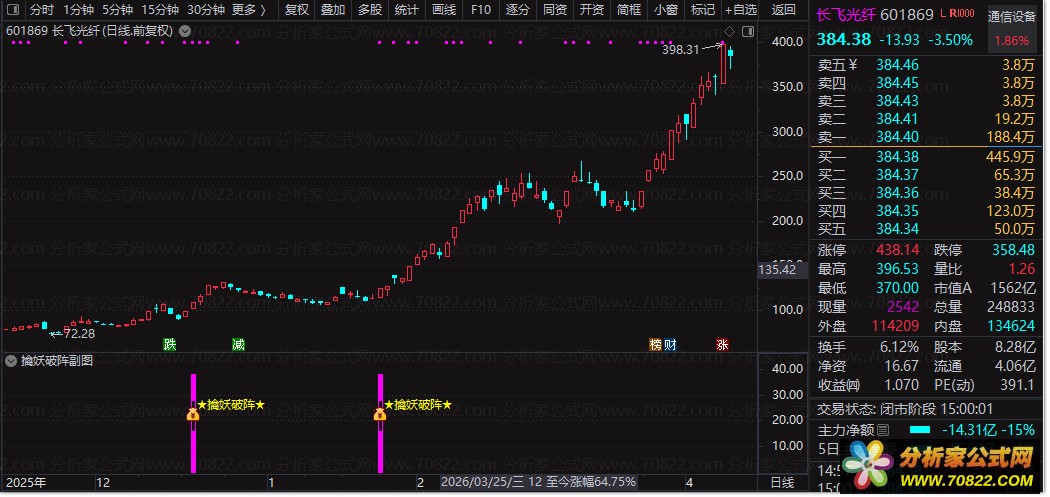Click the first ★擒妖破阵★ signal label
Image resolution: width=1050 pixels, height=497 pixels.
(231, 405)
